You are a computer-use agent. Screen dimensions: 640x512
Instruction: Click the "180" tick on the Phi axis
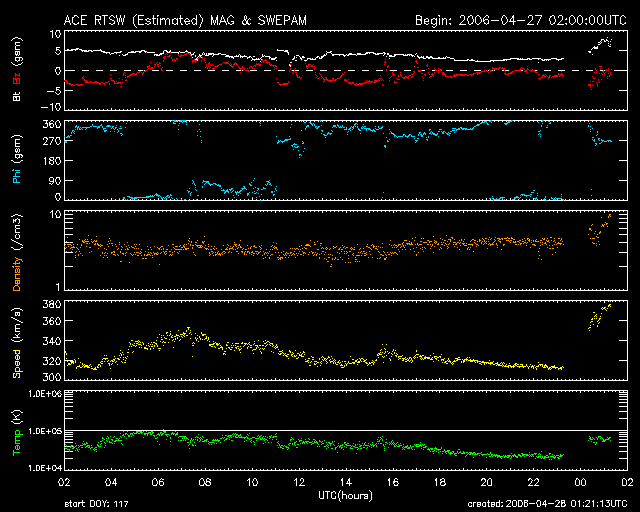(52, 161)
